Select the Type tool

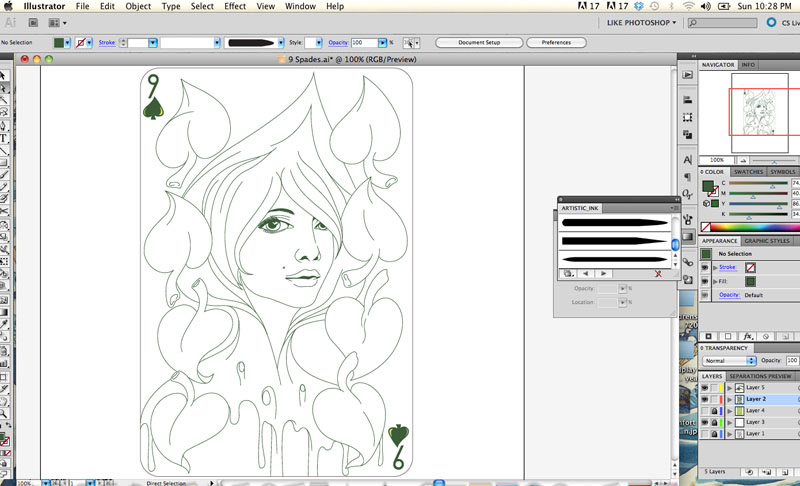click(3, 138)
